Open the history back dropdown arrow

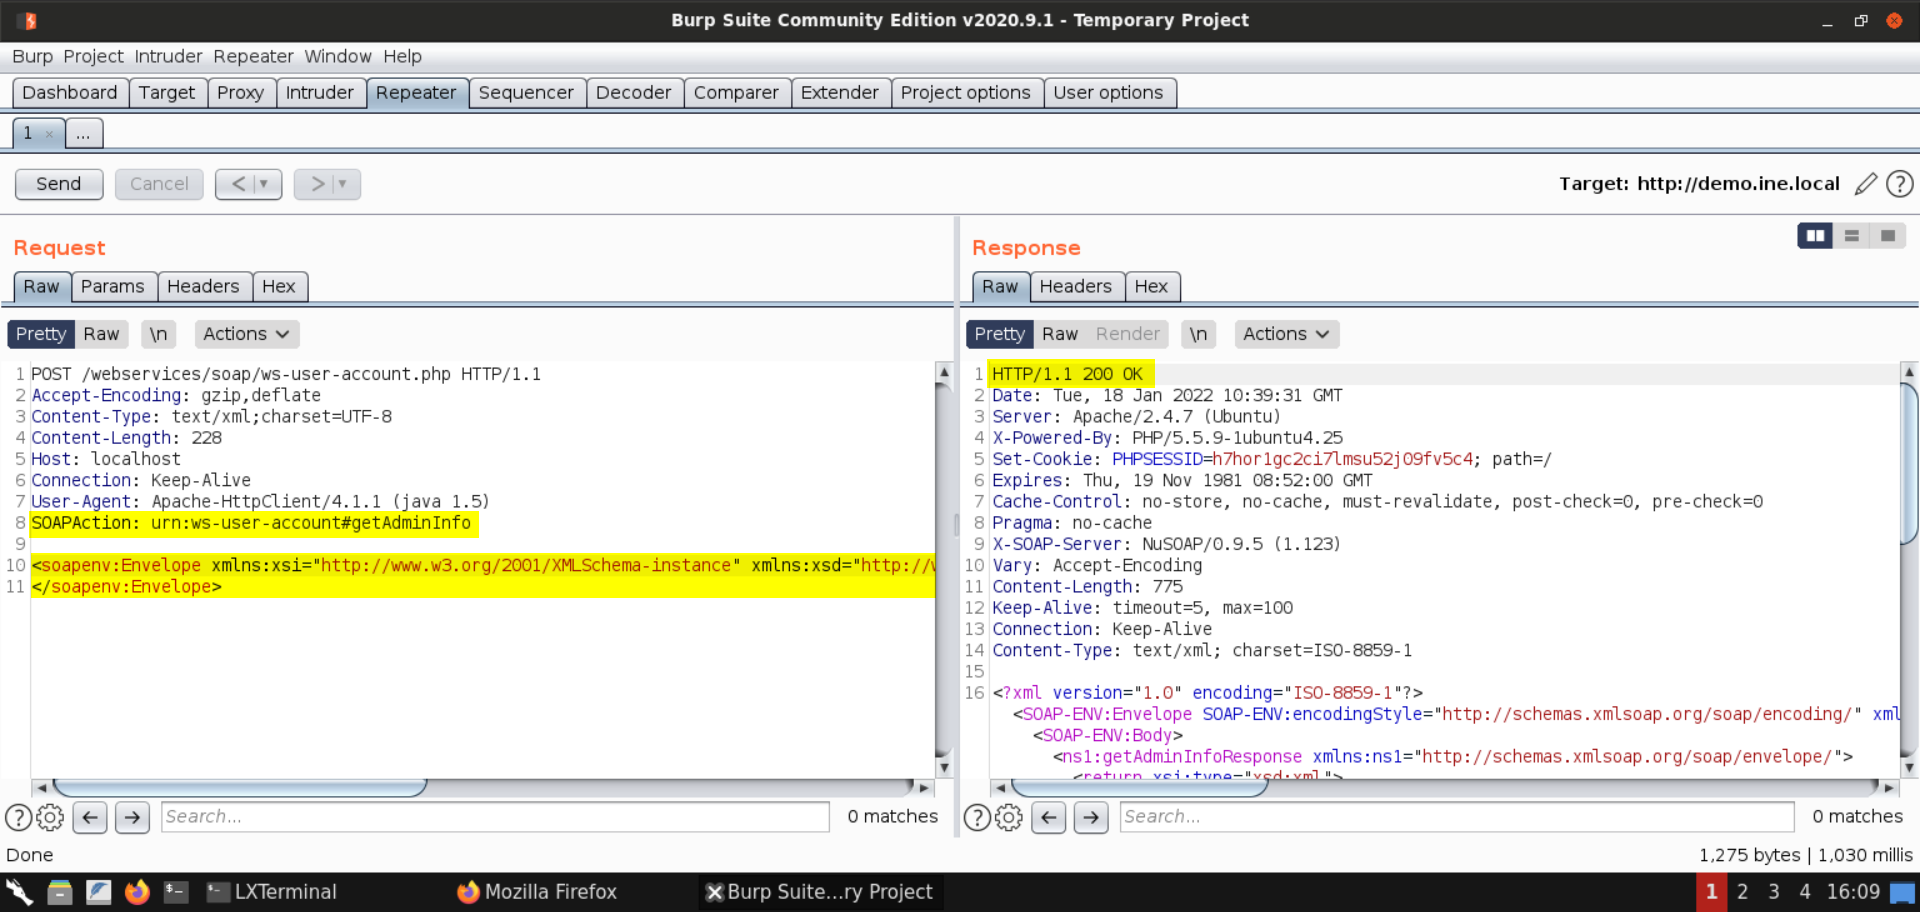pos(263,184)
